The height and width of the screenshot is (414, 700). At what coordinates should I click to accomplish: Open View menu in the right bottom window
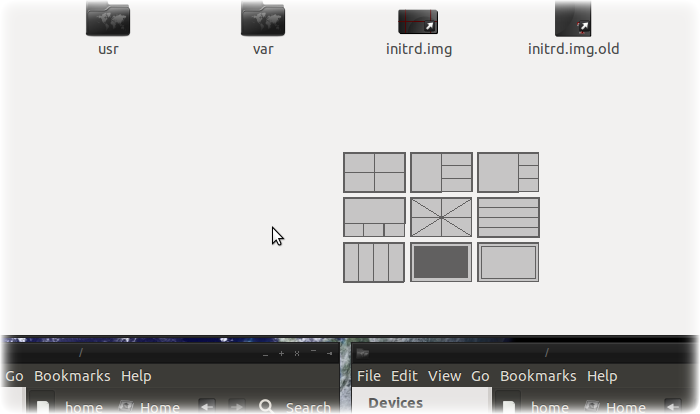[445, 376]
